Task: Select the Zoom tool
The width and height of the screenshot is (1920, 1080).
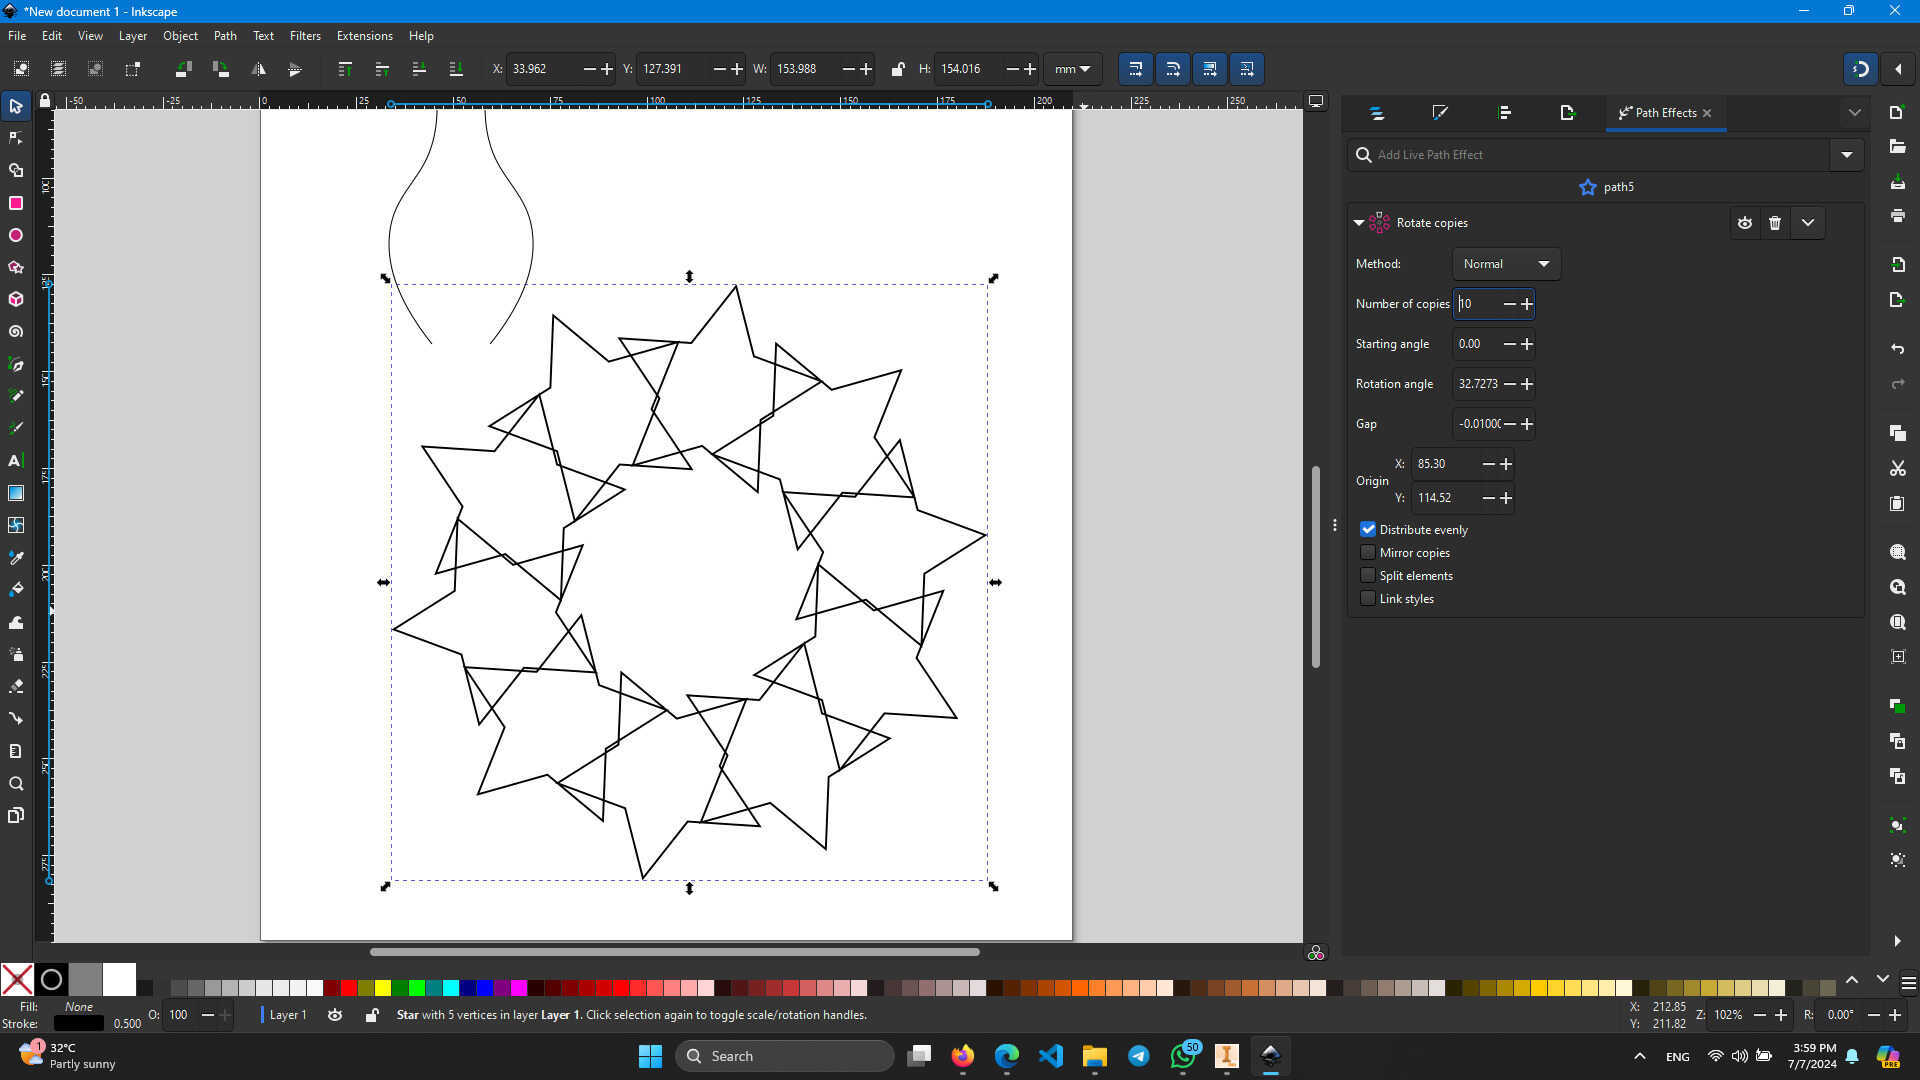Action: 16,783
